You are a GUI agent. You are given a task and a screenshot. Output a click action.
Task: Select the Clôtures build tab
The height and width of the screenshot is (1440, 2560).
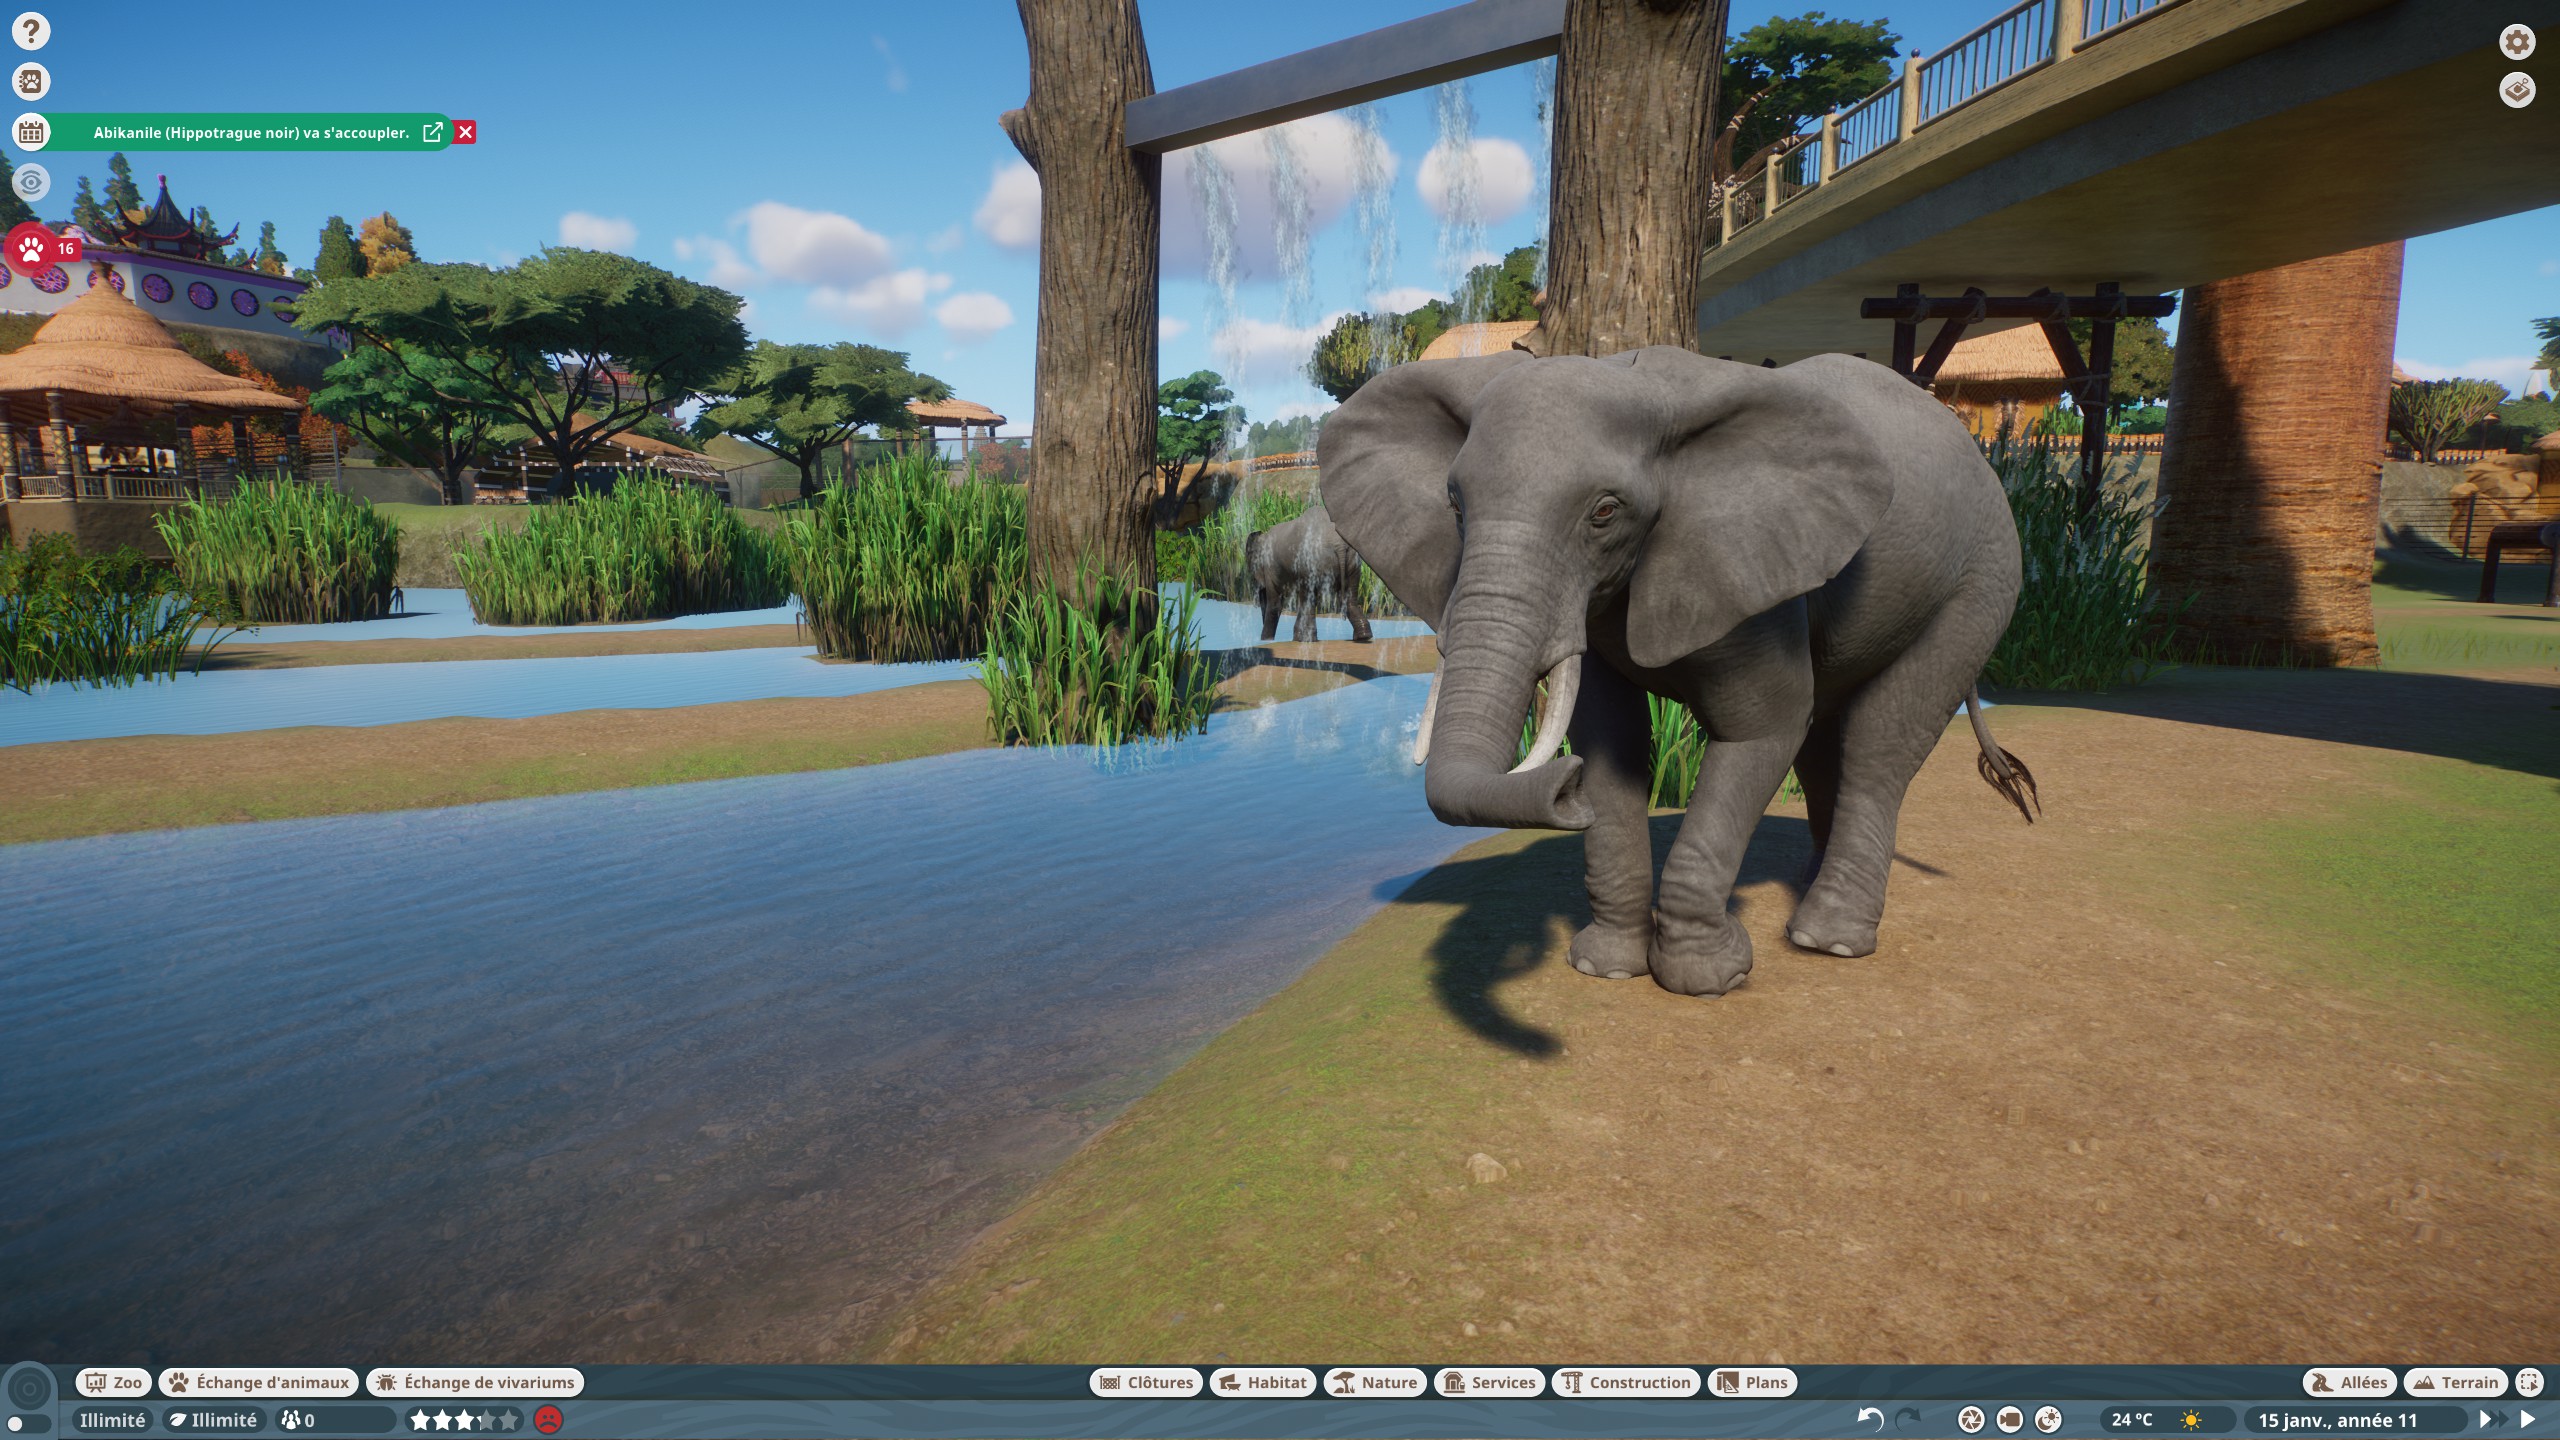(x=1146, y=1382)
